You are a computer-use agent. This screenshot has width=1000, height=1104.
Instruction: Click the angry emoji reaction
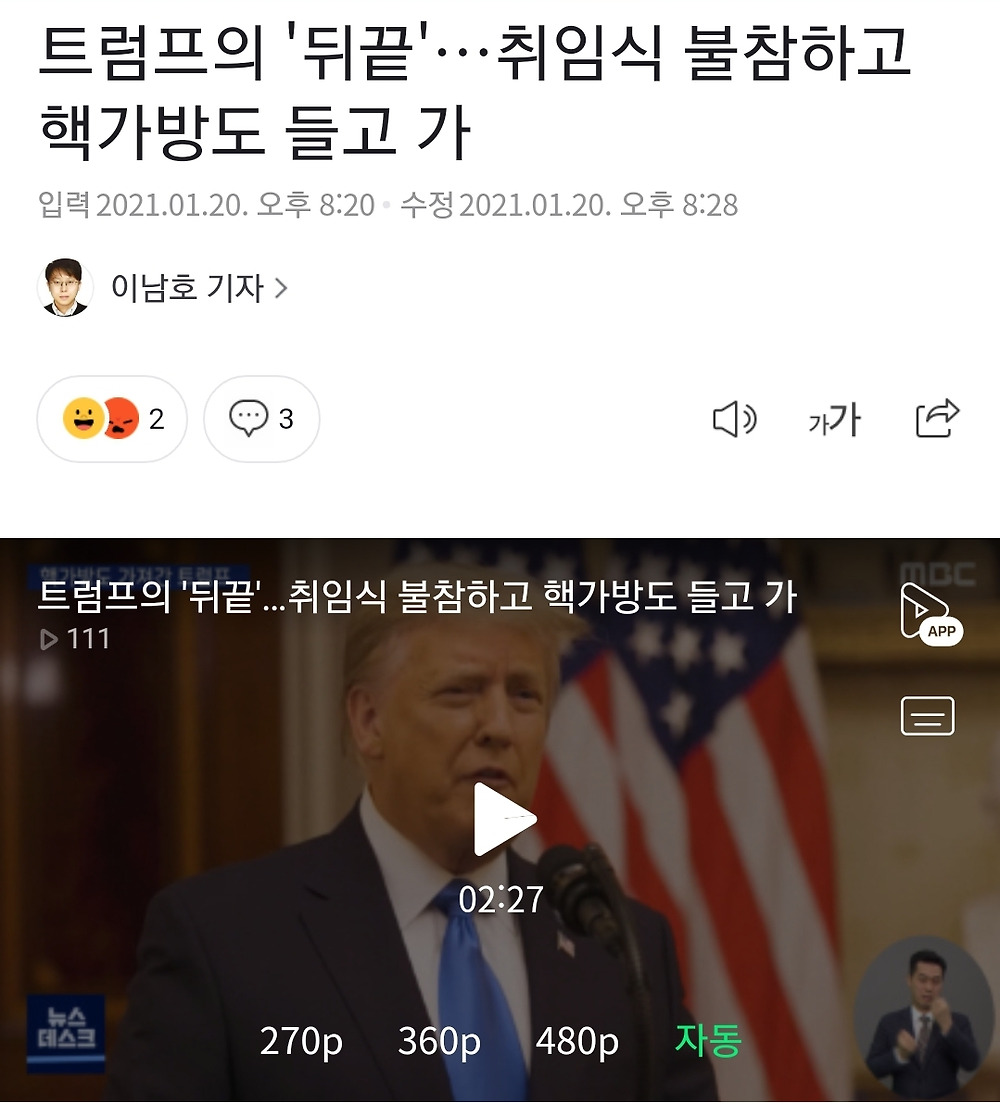[121, 418]
